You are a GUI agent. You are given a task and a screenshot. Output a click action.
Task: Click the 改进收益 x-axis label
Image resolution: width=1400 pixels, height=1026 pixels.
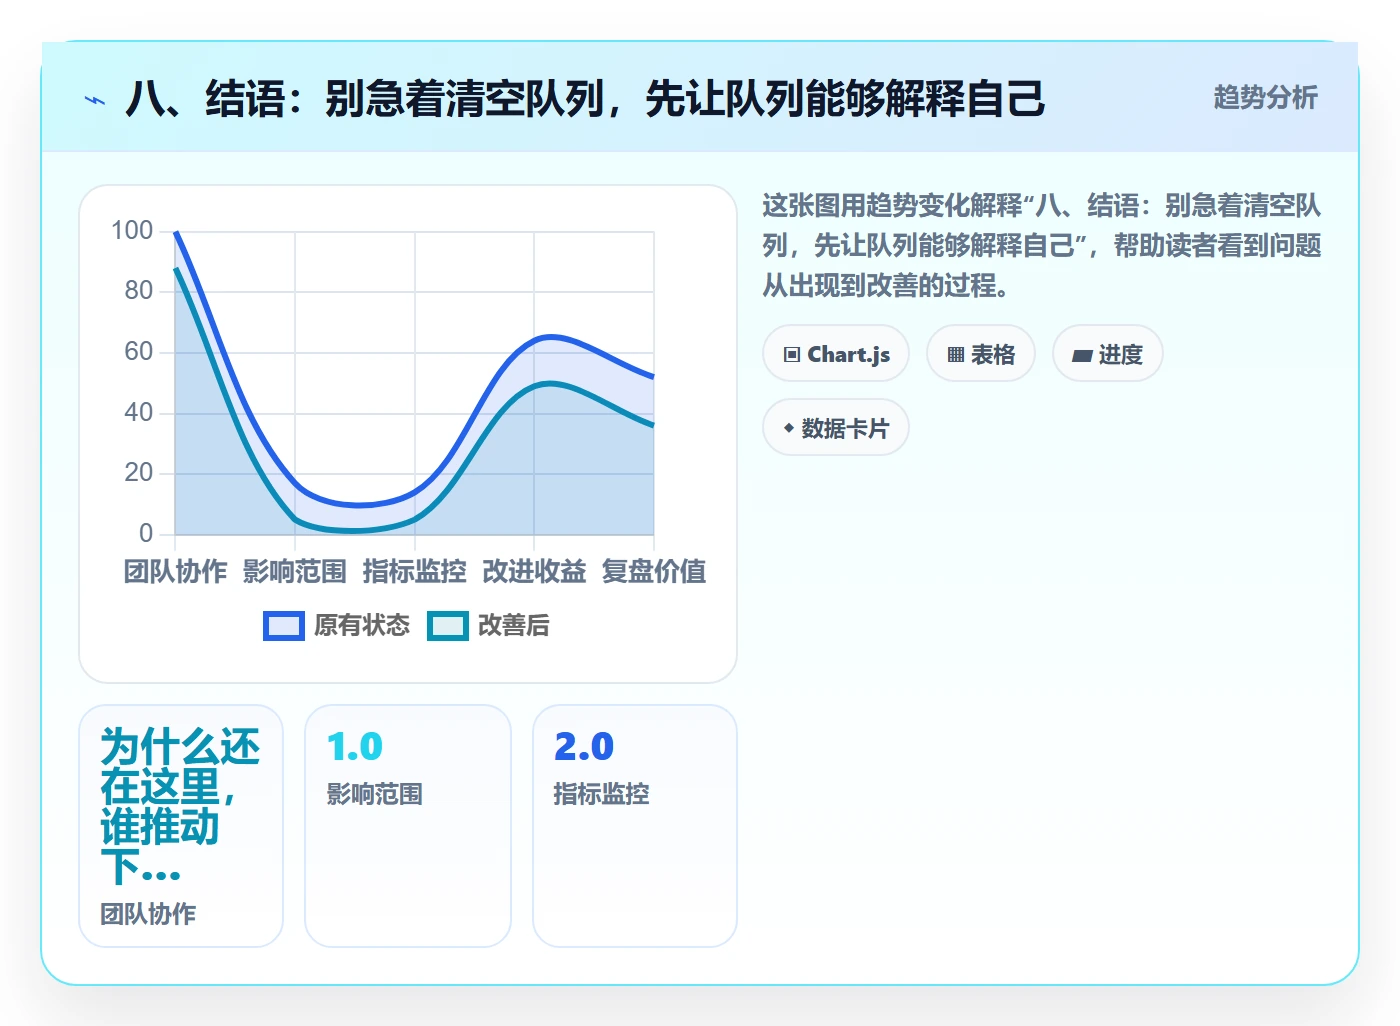point(534,572)
